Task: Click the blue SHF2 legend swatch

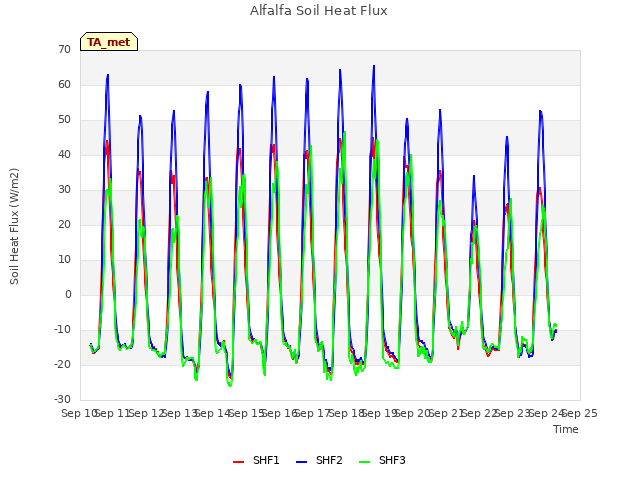Action: coord(301,461)
